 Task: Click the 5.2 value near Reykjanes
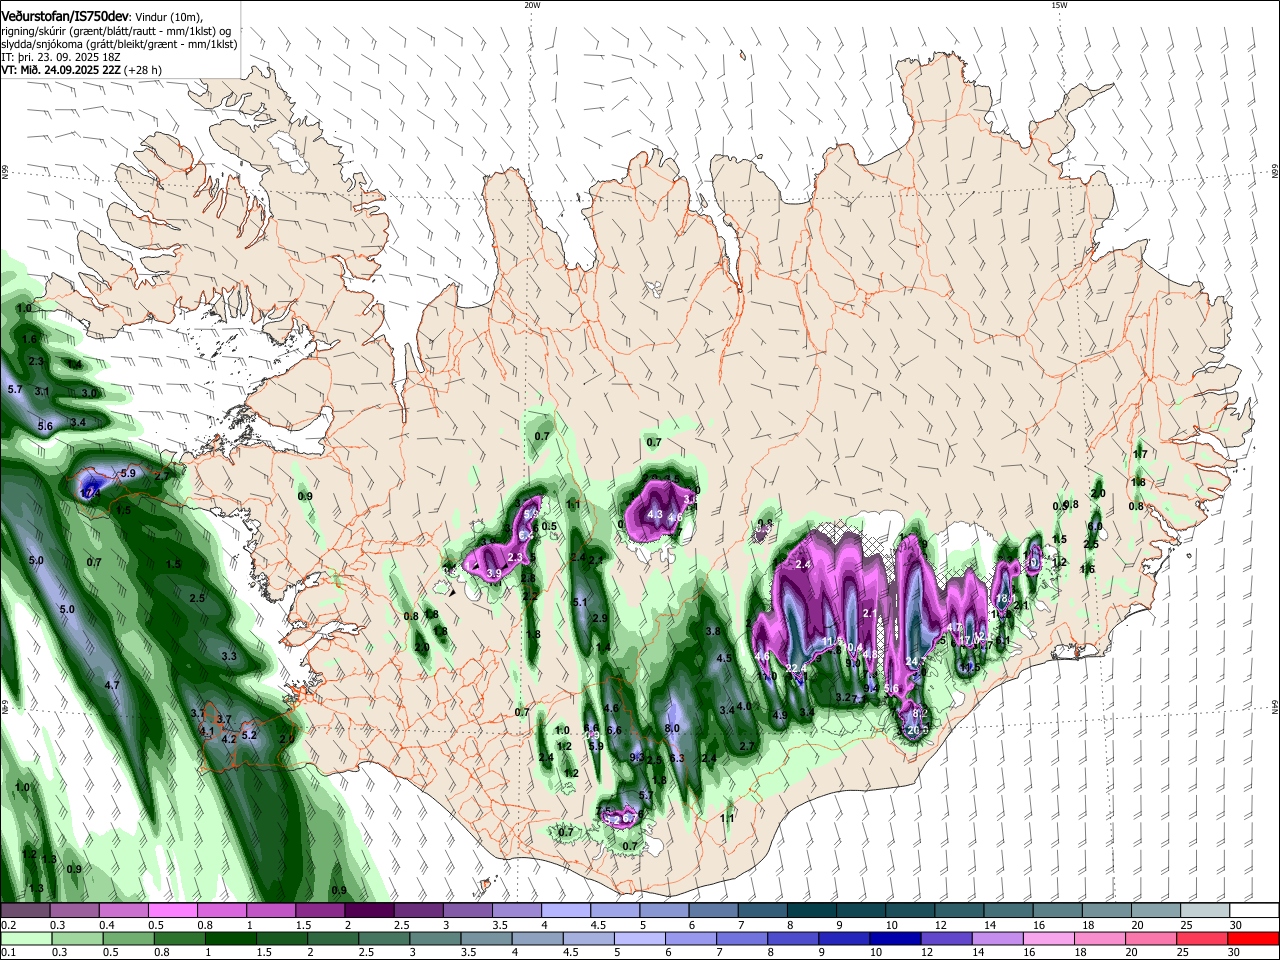pyautogui.click(x=250, y=735)
